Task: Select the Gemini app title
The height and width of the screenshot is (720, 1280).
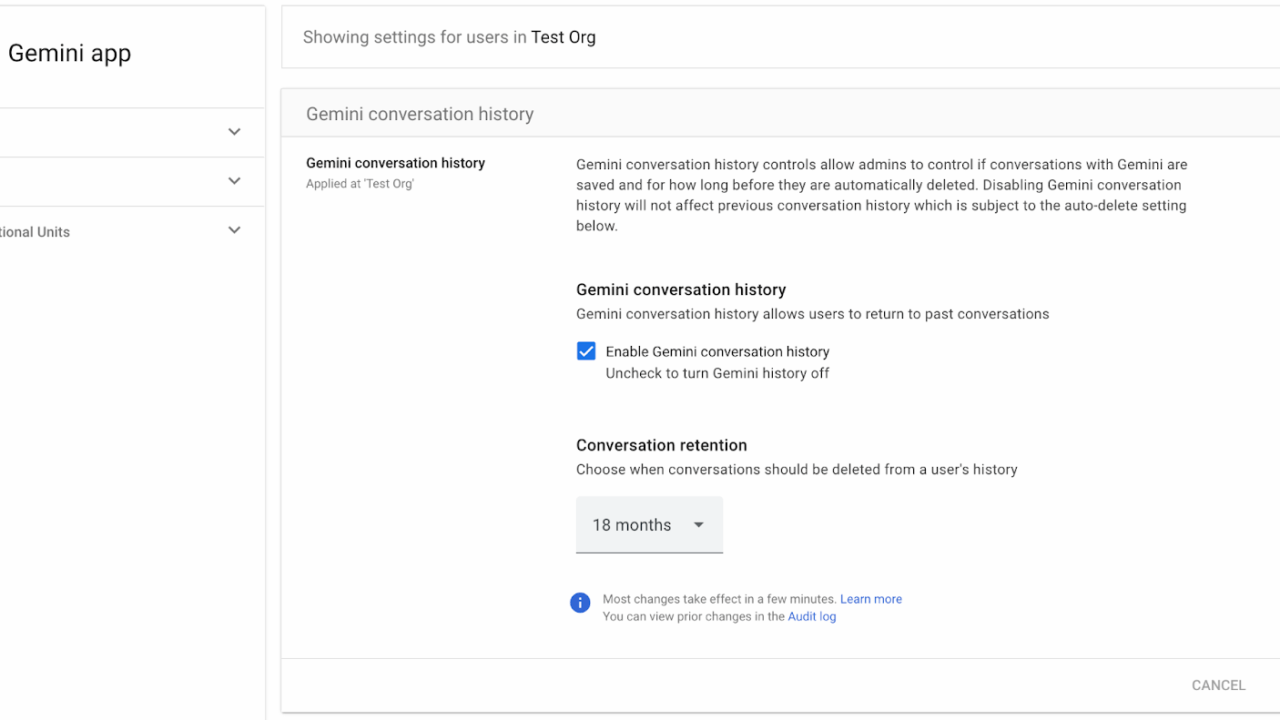Action: (69, 53)
